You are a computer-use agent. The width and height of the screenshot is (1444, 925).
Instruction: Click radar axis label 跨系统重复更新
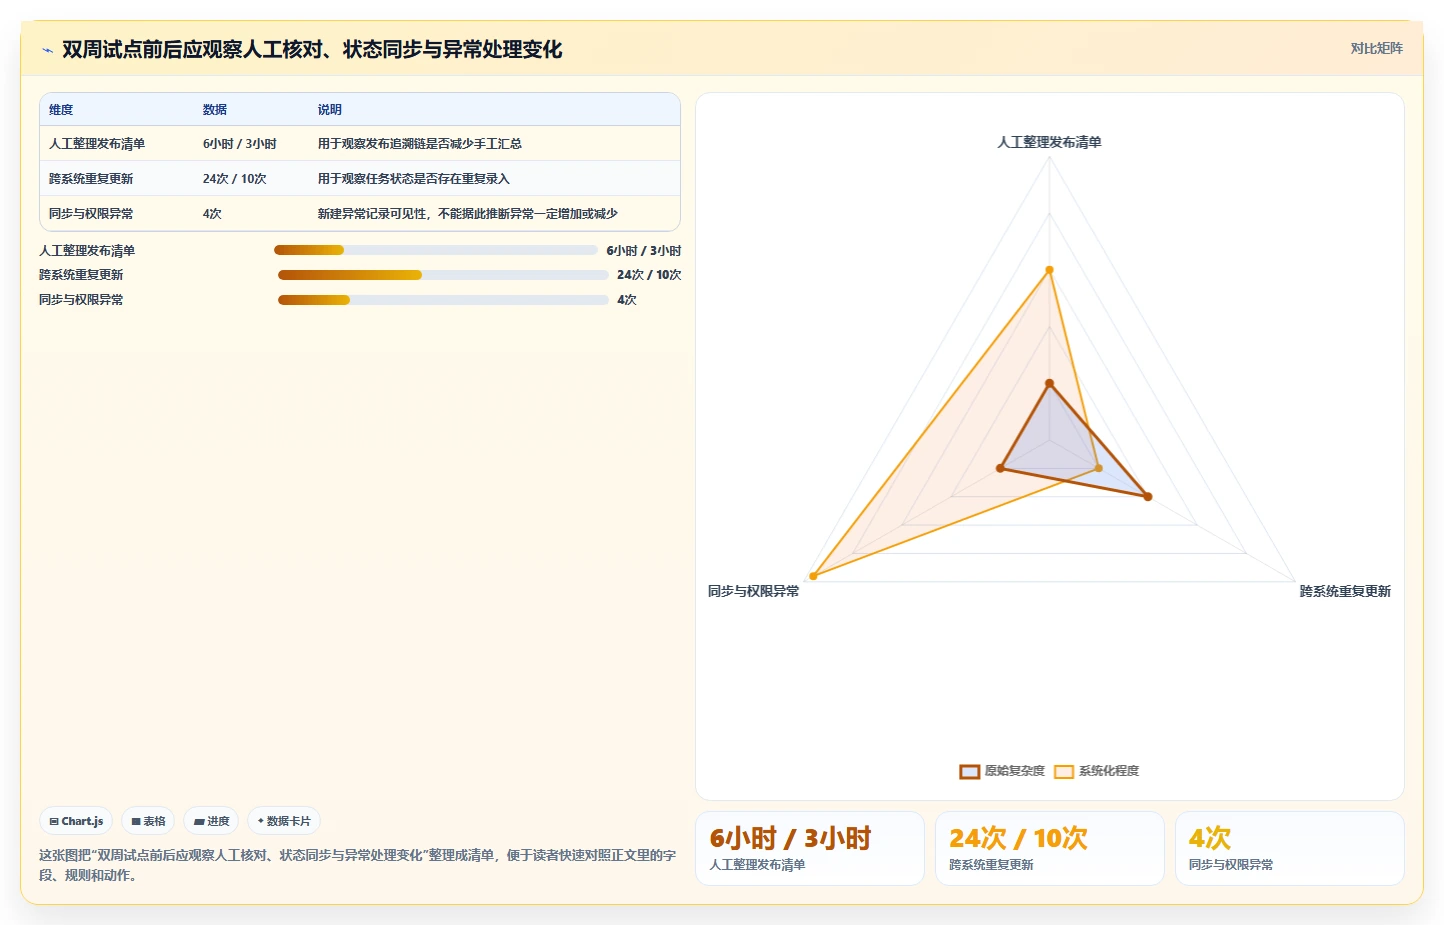pyautogui.click(x=1345, y=591)
